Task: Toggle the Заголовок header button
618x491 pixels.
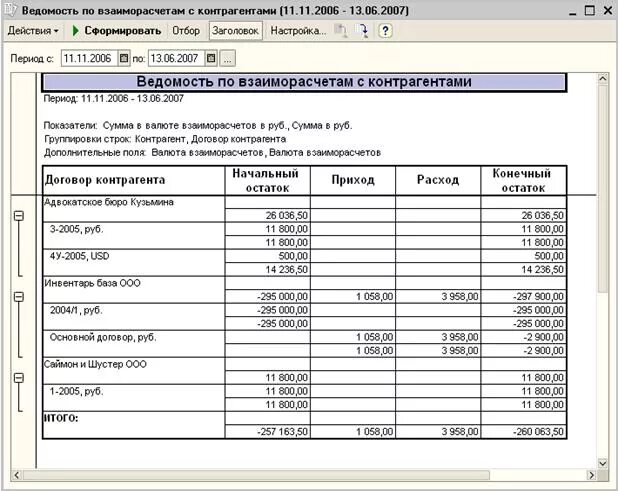Action: (235, 31)
